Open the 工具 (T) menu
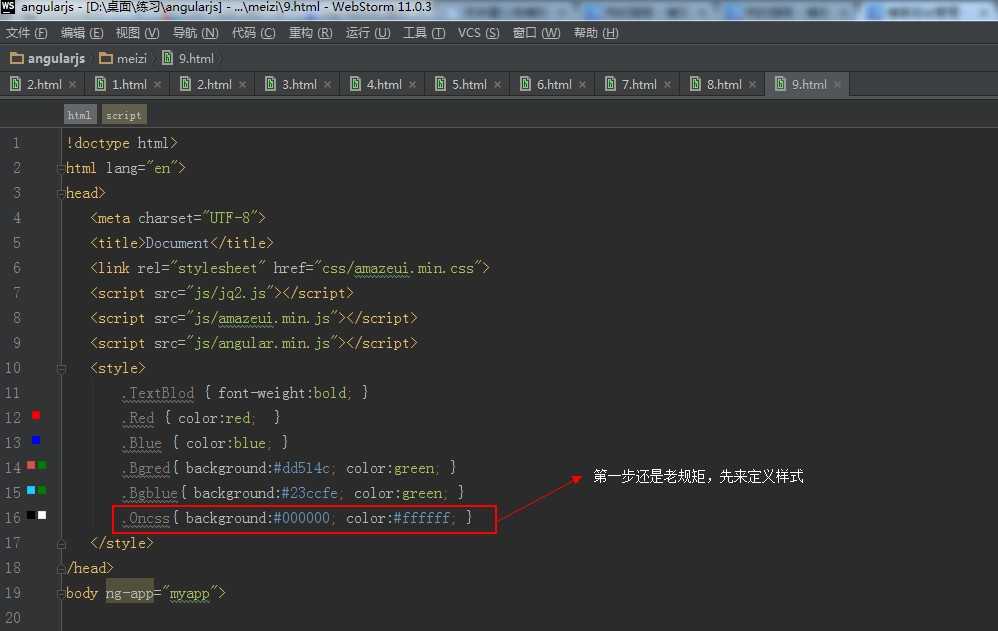Image resolution: width=998 pixels, height=631 pixels. coord(424,33)
